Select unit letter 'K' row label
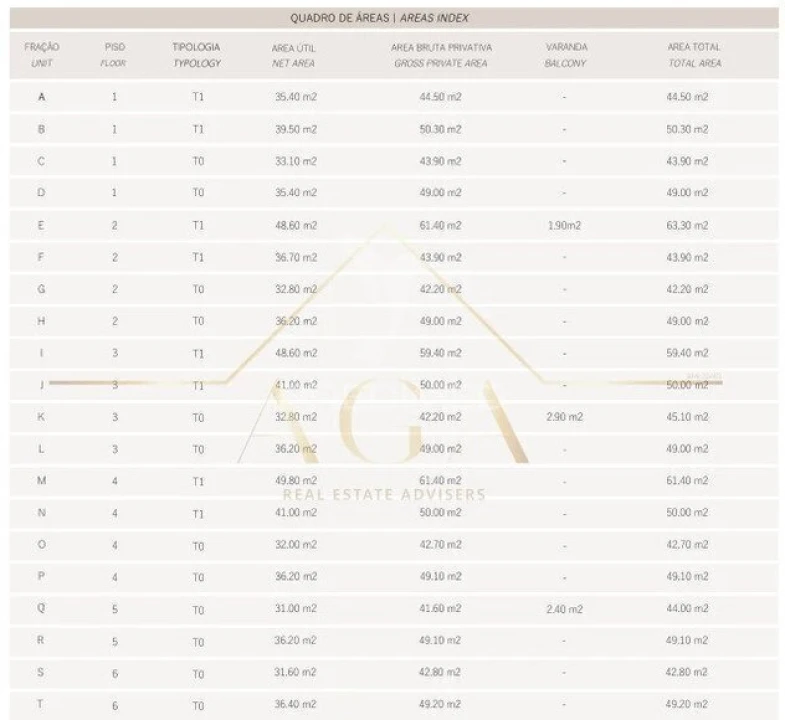785x720 pixels. 41,417
